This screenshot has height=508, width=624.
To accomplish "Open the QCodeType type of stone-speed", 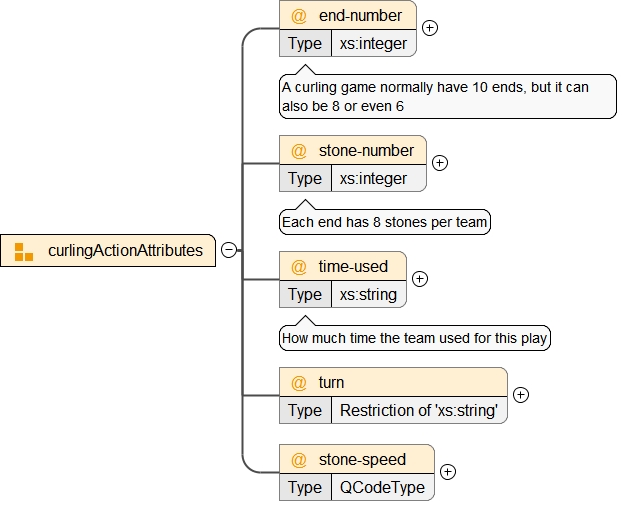I will click(382, 488).
